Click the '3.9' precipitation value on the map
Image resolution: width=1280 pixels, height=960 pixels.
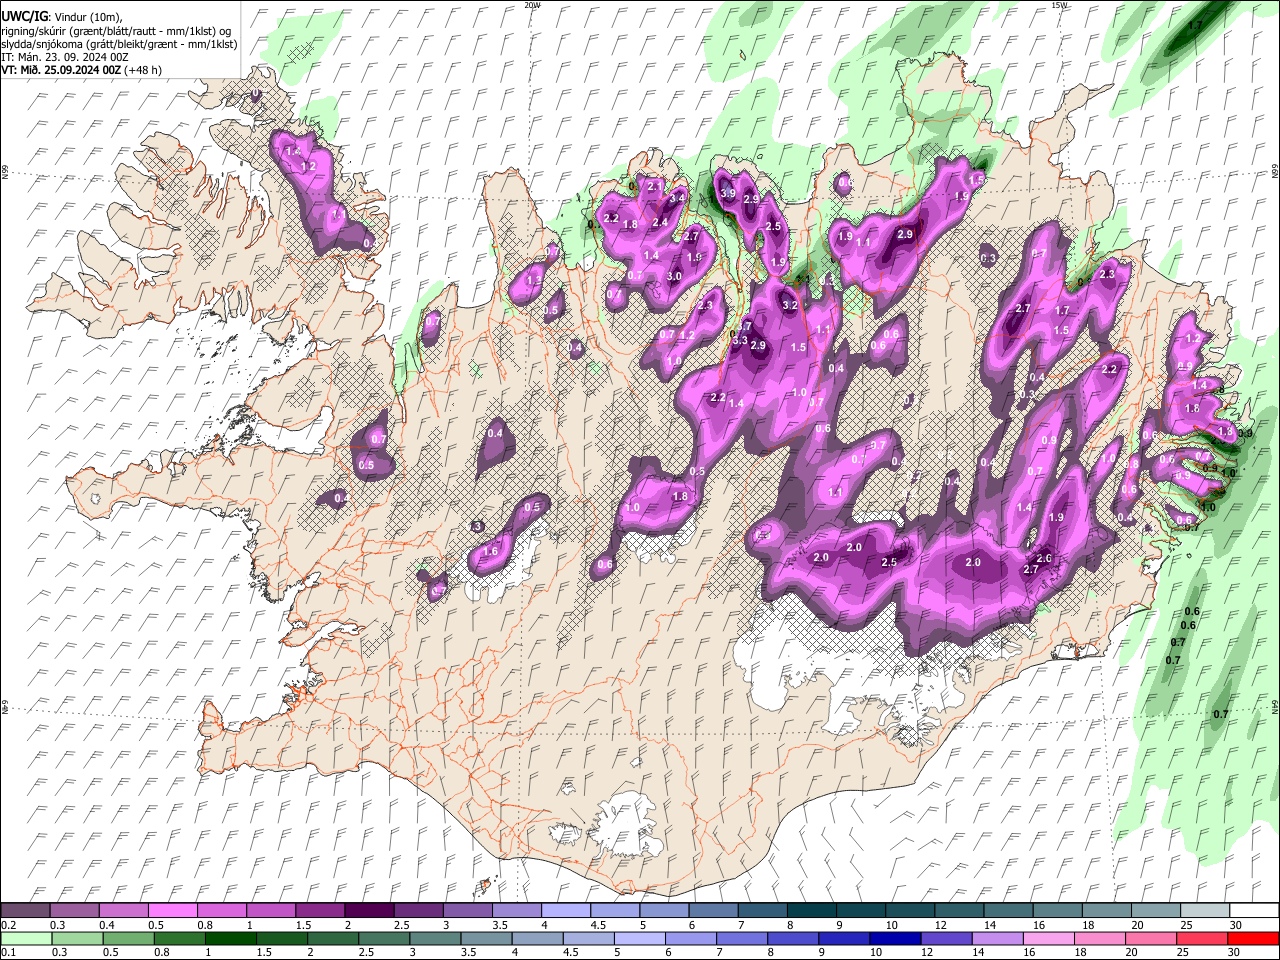point(728,194)
